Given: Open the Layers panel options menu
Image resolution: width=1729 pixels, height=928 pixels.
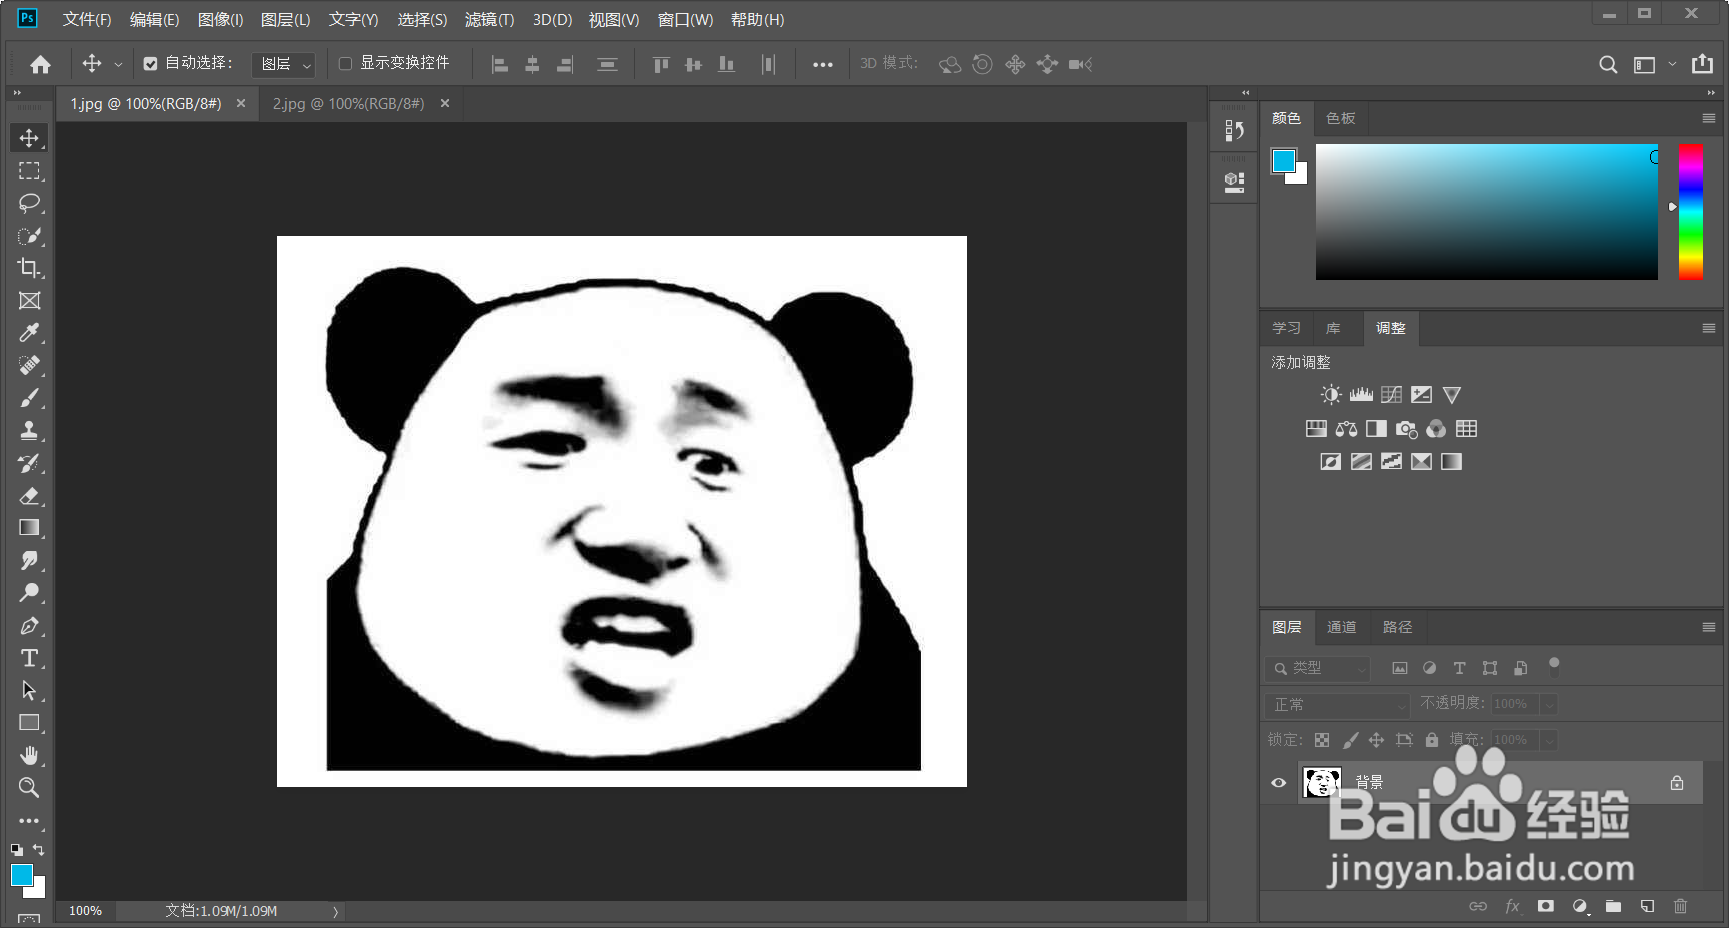Looking at the screenshot, I should [1709, 627].
